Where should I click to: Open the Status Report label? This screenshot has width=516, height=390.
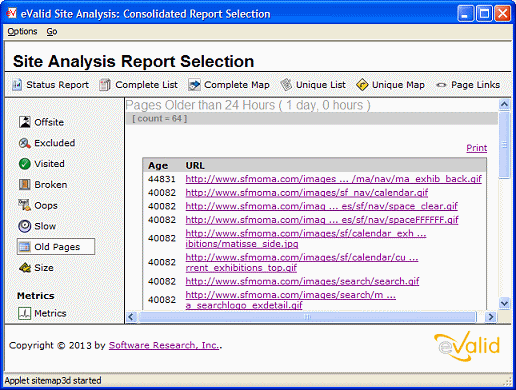click(58, 85)
